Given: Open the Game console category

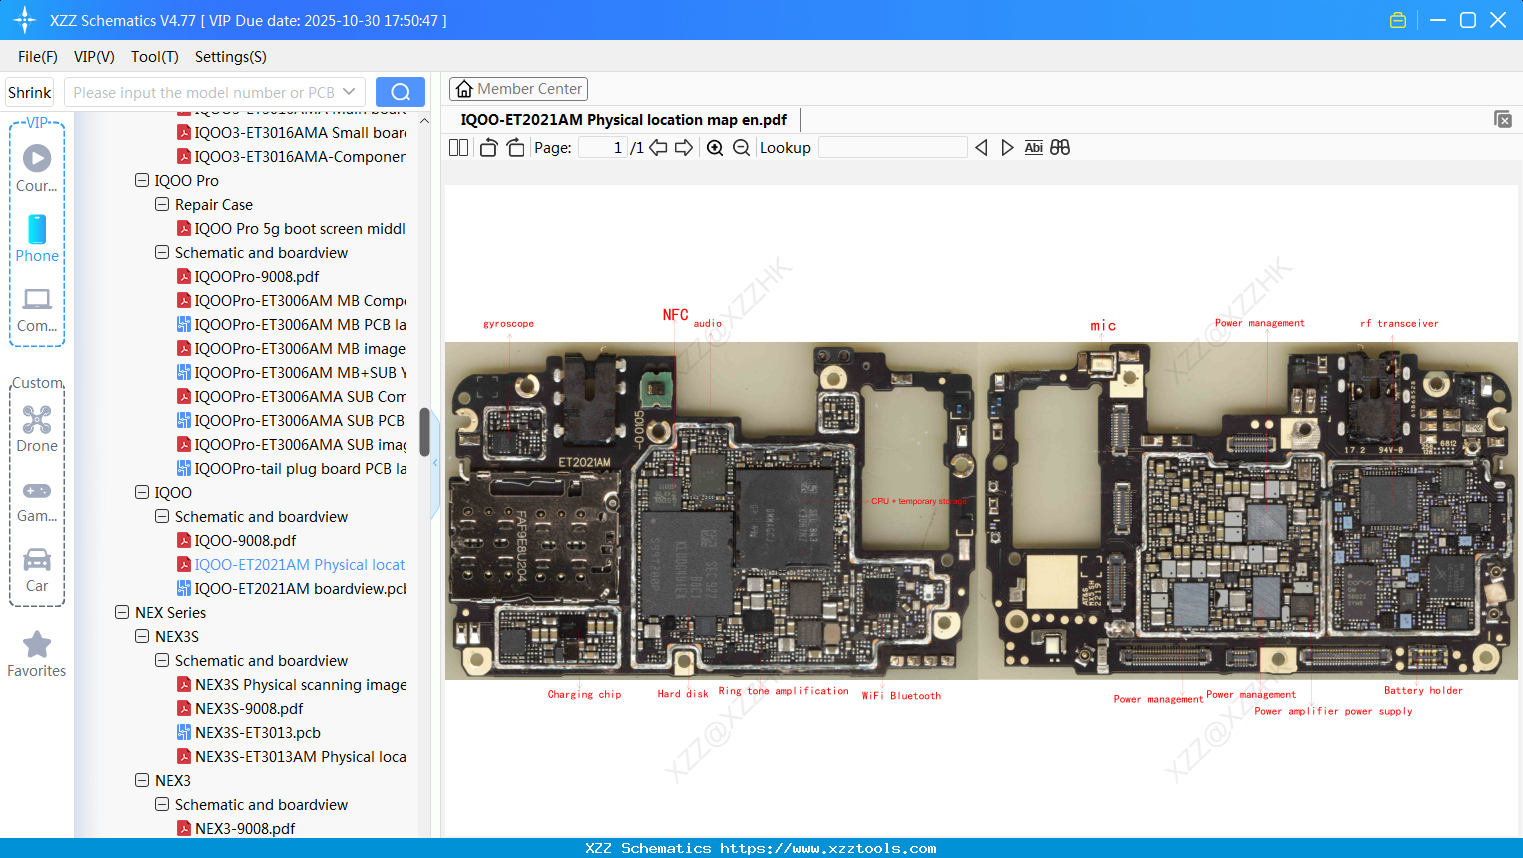Looking at the screenshot, I should click(37, 499).
